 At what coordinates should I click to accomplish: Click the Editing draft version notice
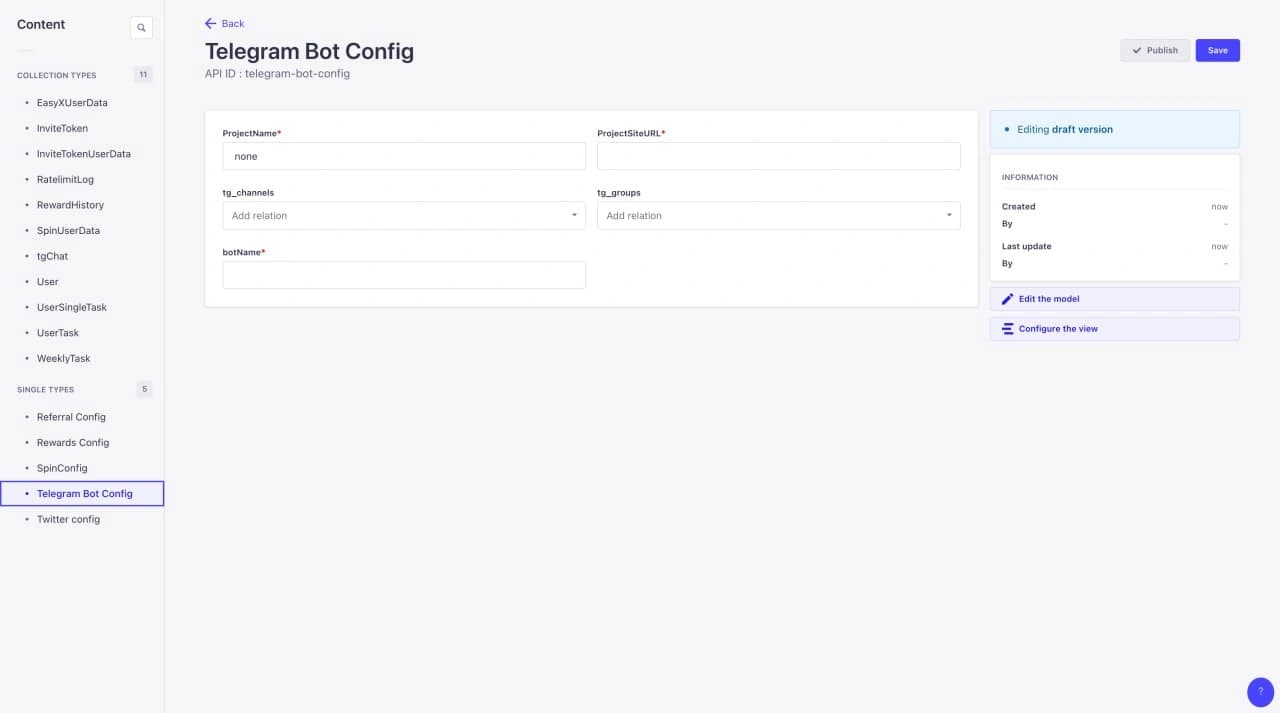coord(1114,129)
